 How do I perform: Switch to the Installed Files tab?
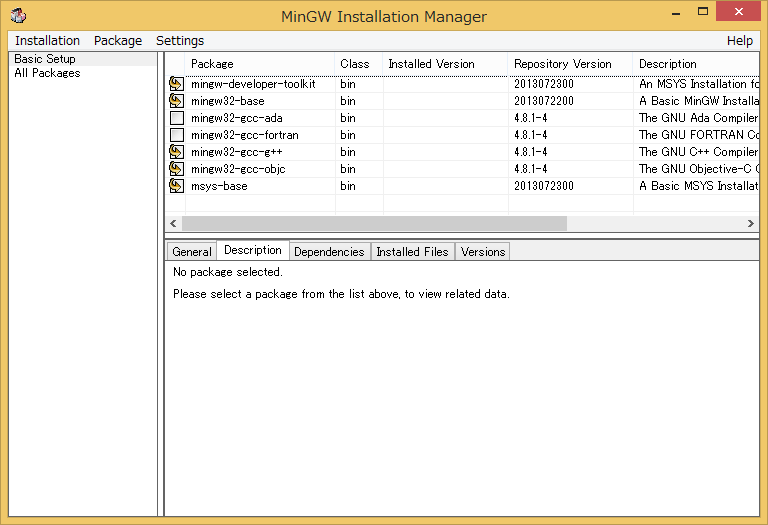tap(412, 252)
